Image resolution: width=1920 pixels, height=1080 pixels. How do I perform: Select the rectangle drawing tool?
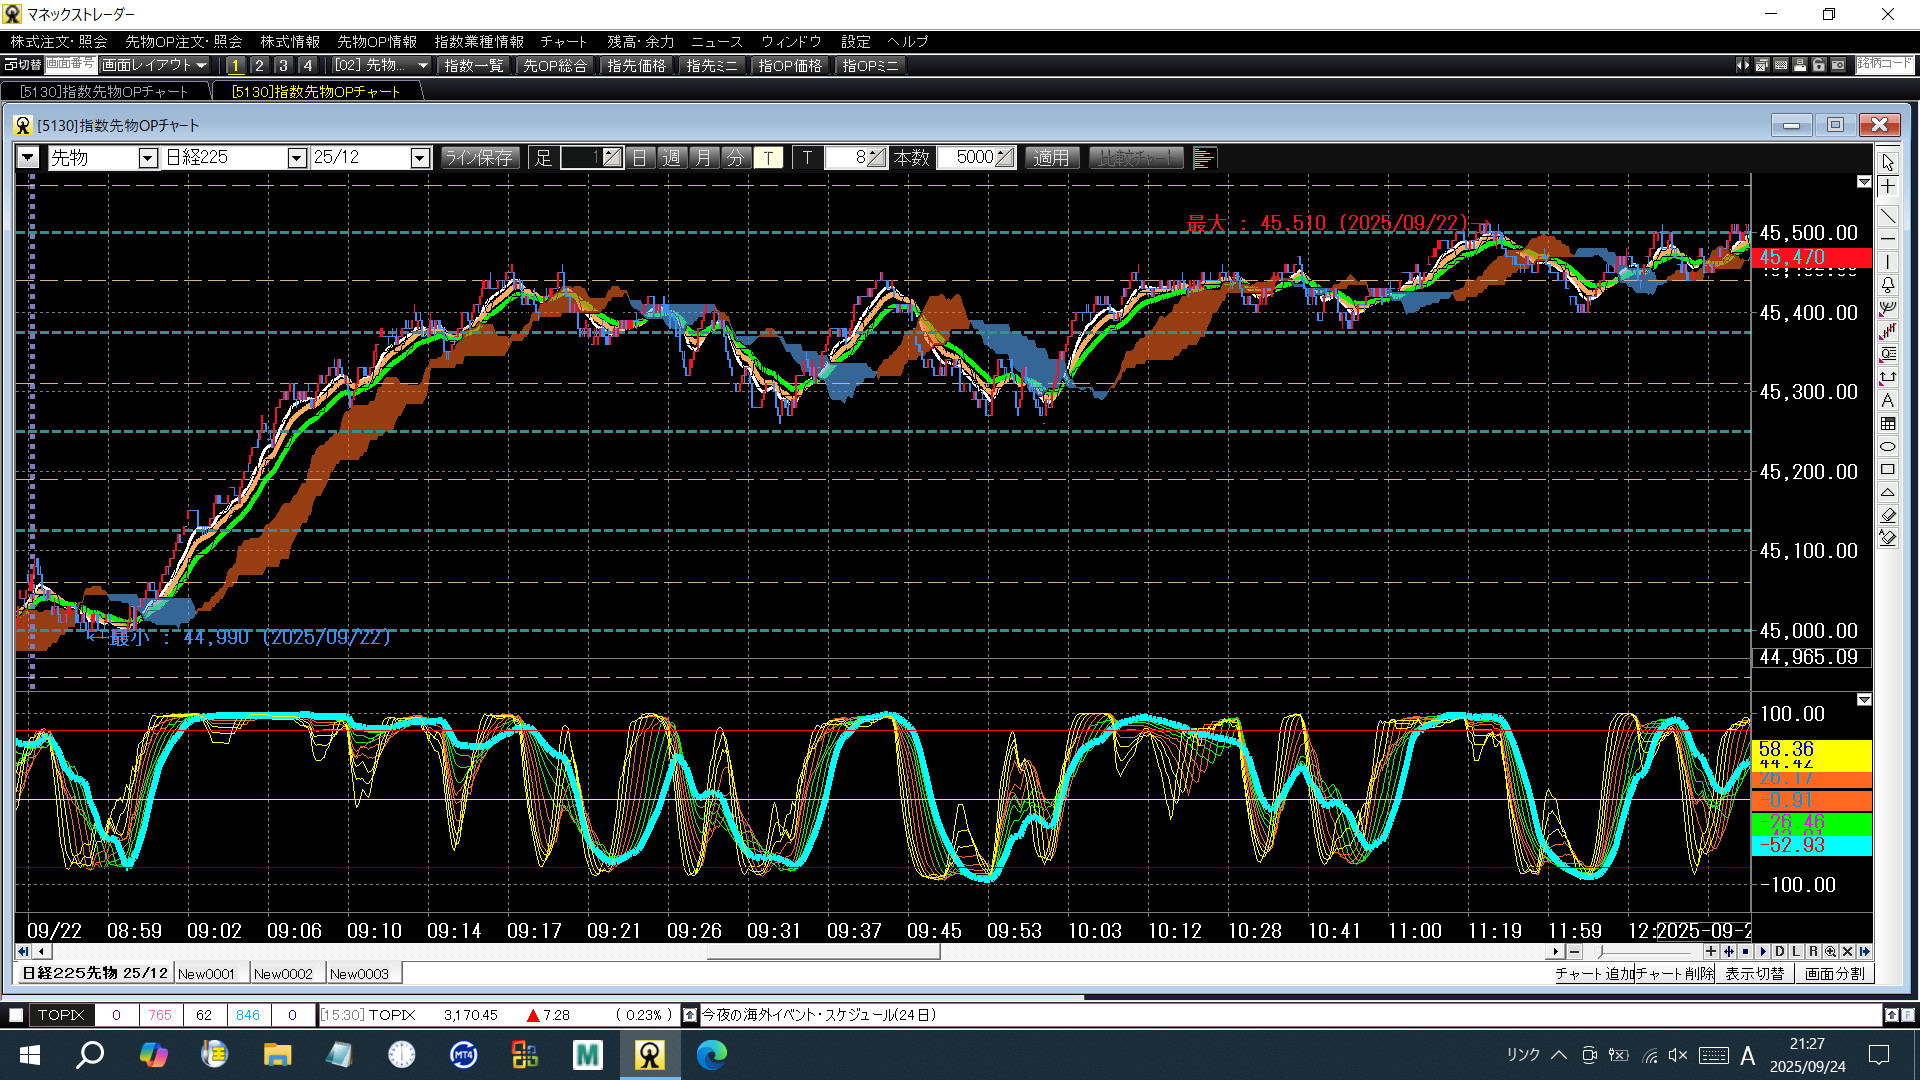1887,469
